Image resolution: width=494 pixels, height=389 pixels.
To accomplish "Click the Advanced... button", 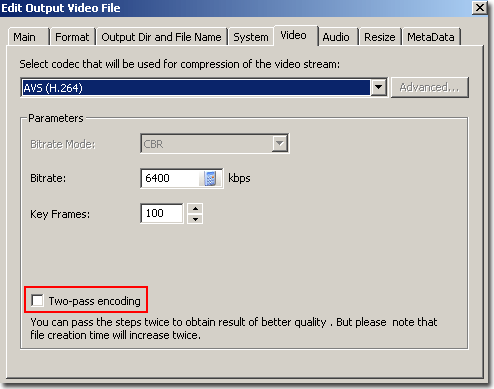I will coord(430,87).
